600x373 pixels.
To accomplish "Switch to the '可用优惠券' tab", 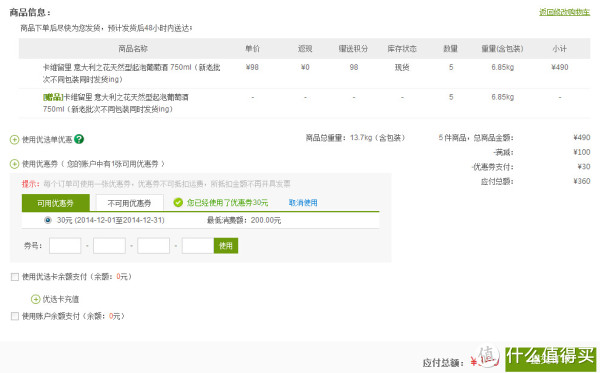I will pos(55,203).
